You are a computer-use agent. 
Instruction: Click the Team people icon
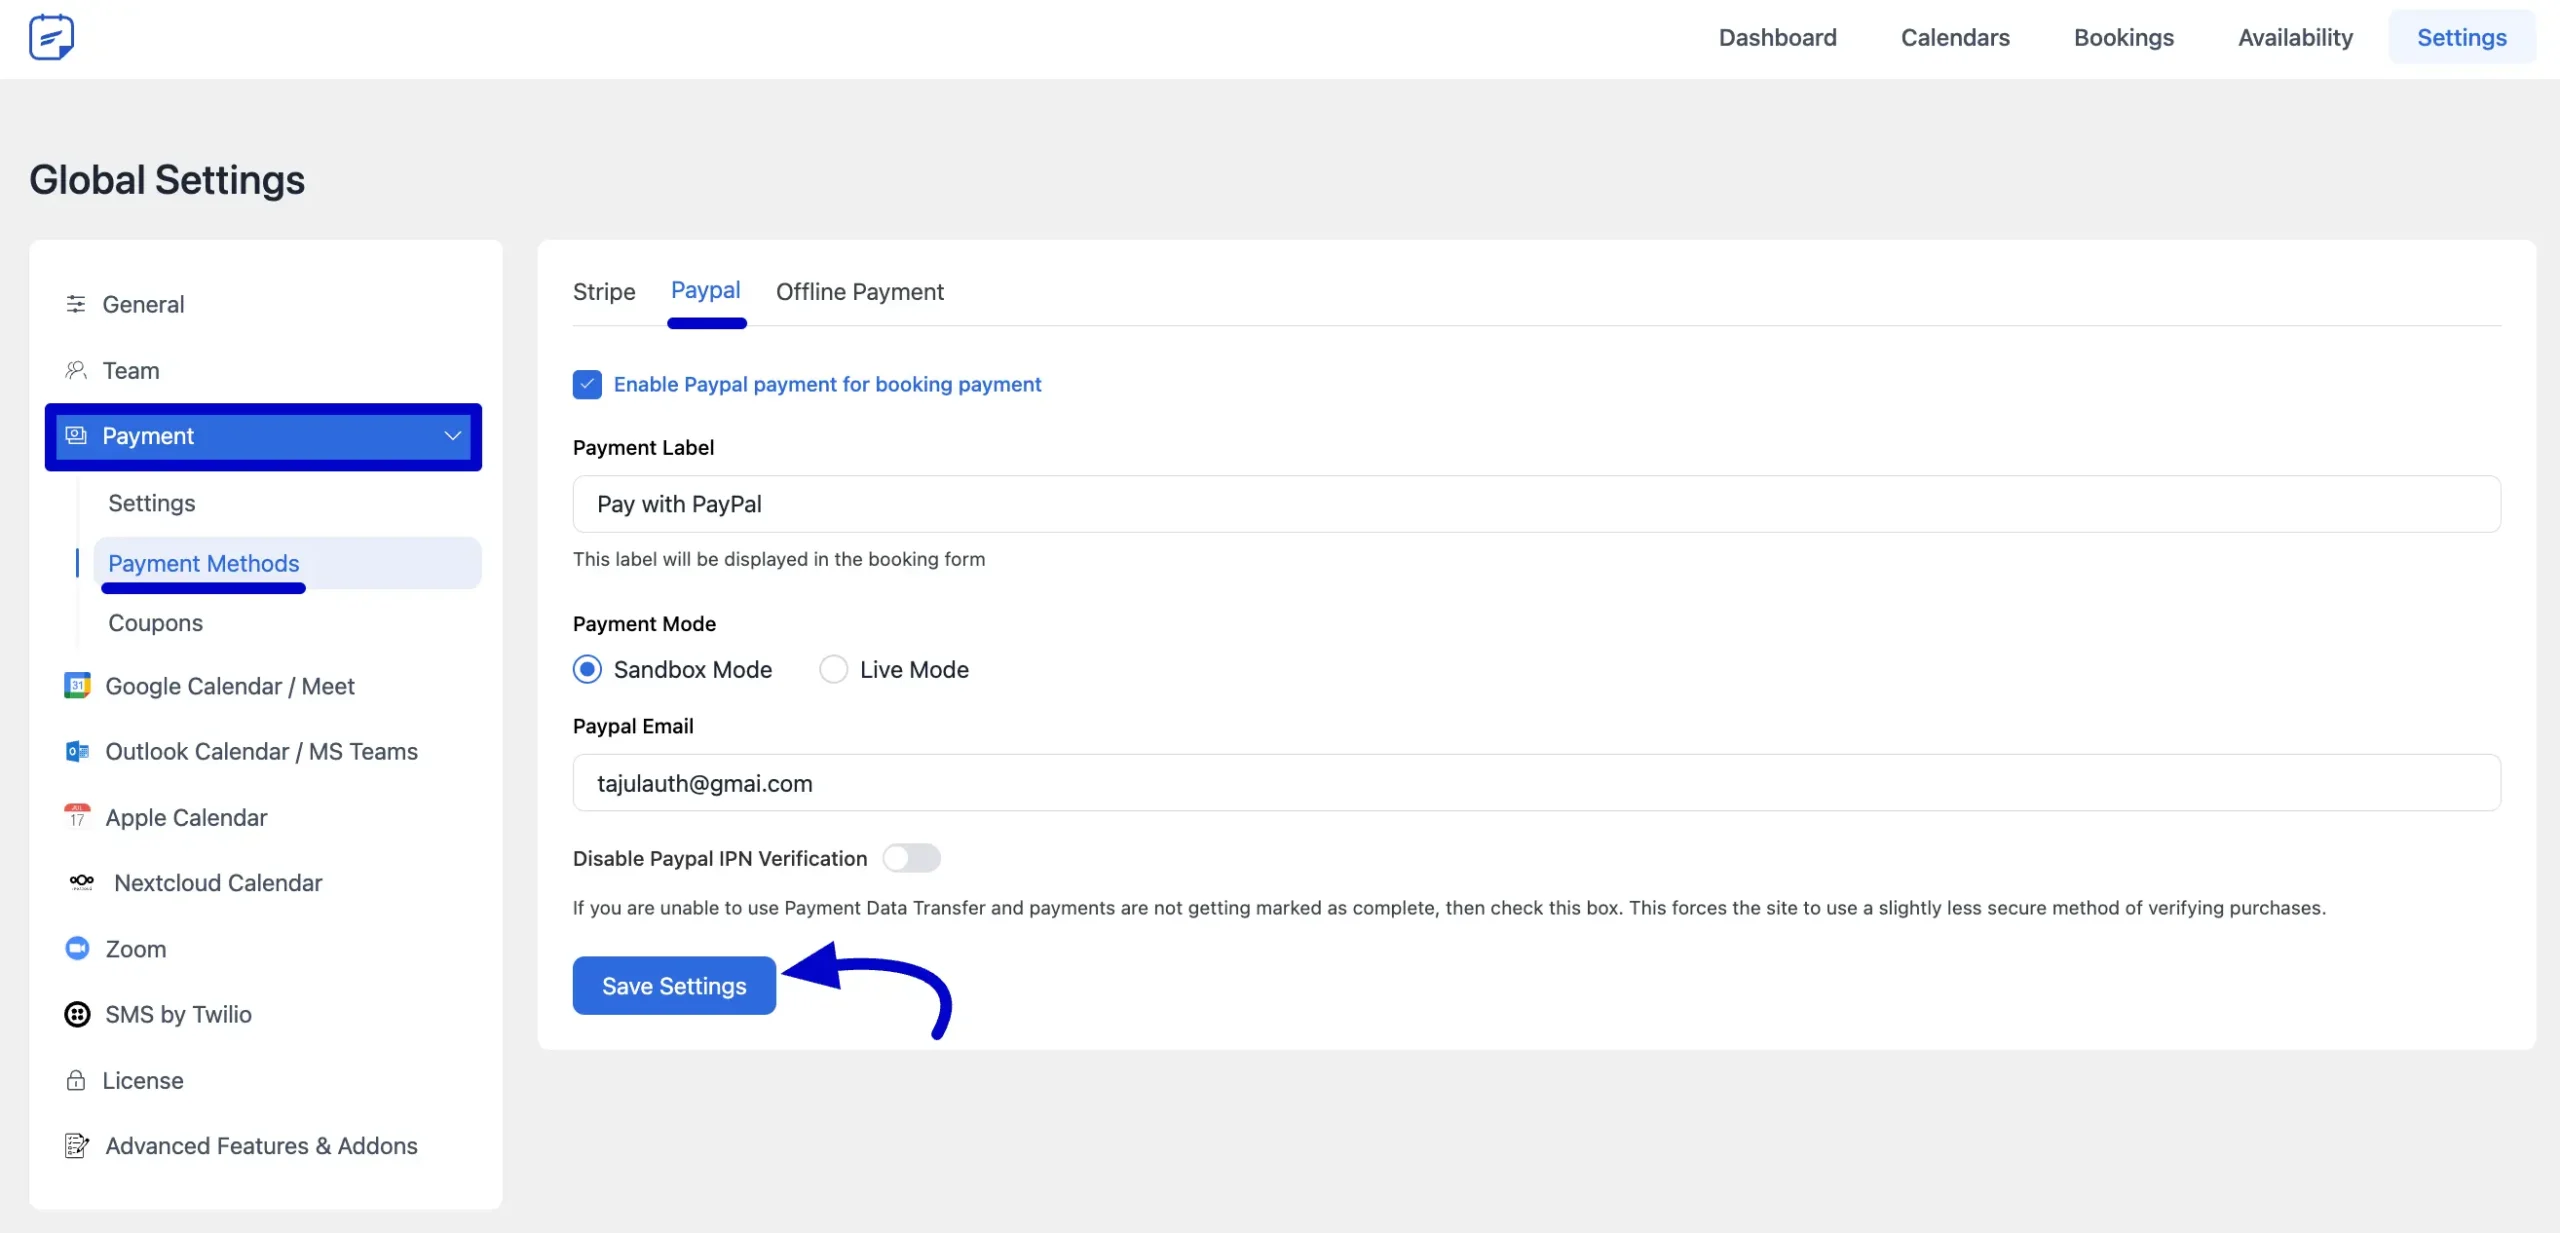(x=76, y=370)
